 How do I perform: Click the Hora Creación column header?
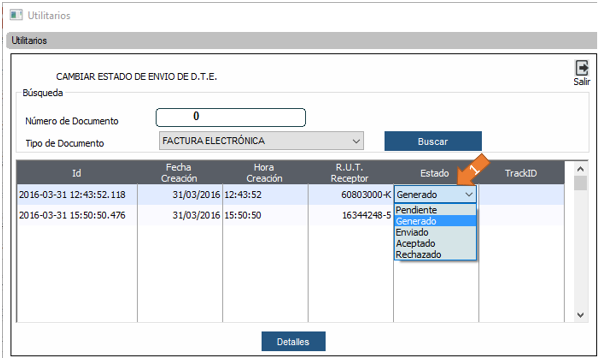pos(265,173)
